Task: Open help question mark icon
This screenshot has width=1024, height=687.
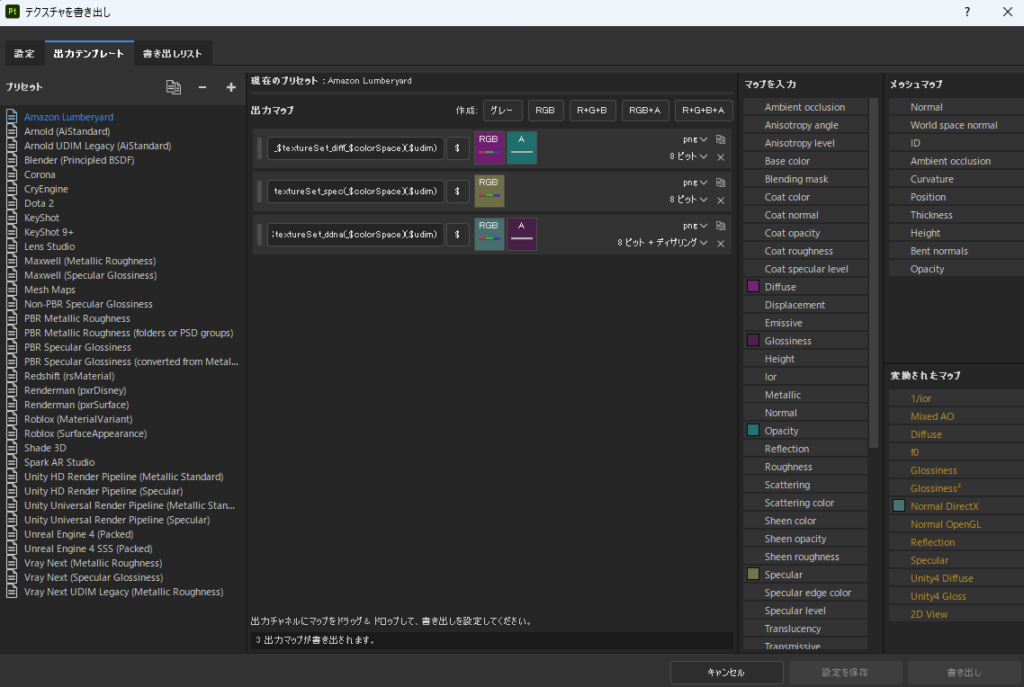Action: tap(967, 12)
